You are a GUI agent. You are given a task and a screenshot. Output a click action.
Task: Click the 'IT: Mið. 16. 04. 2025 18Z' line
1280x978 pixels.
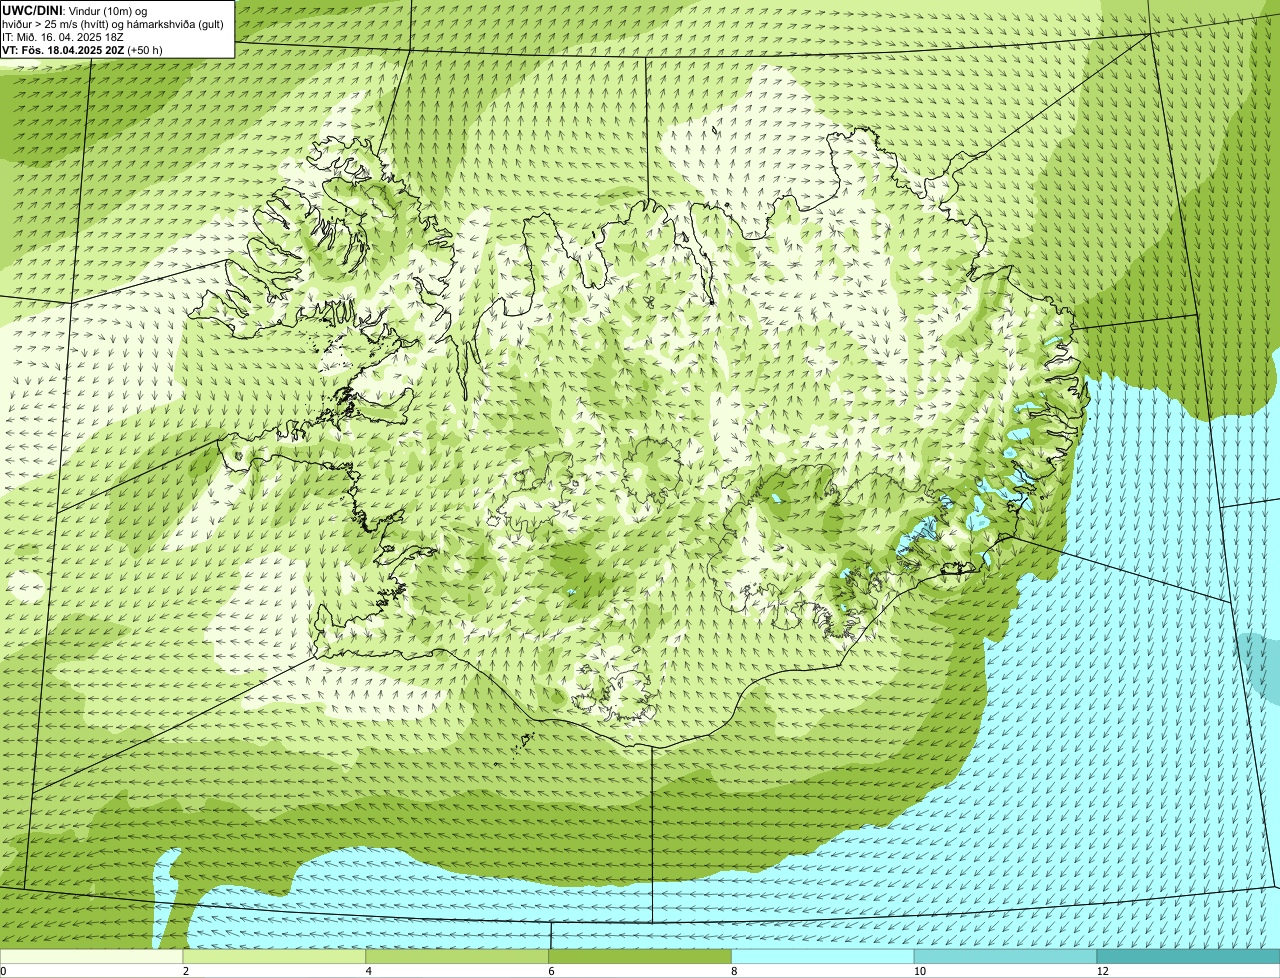(x=63, y=36)
